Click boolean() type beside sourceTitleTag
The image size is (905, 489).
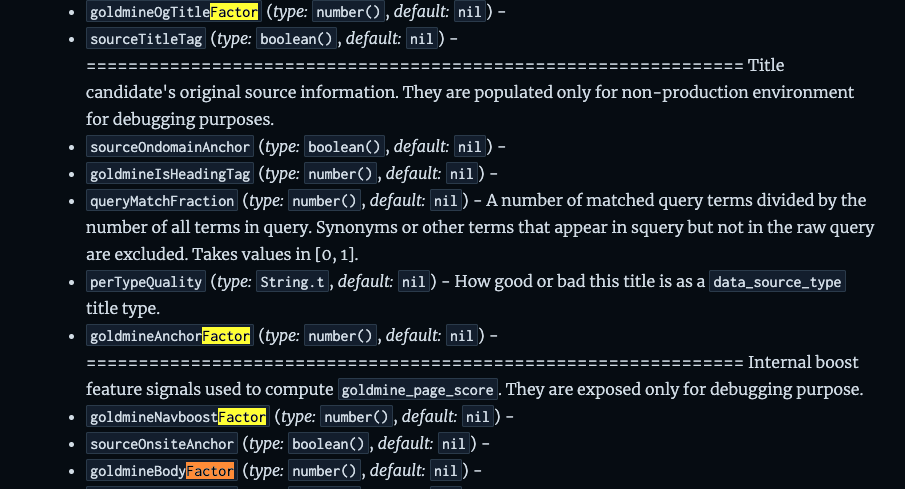[x=296, y=40]
